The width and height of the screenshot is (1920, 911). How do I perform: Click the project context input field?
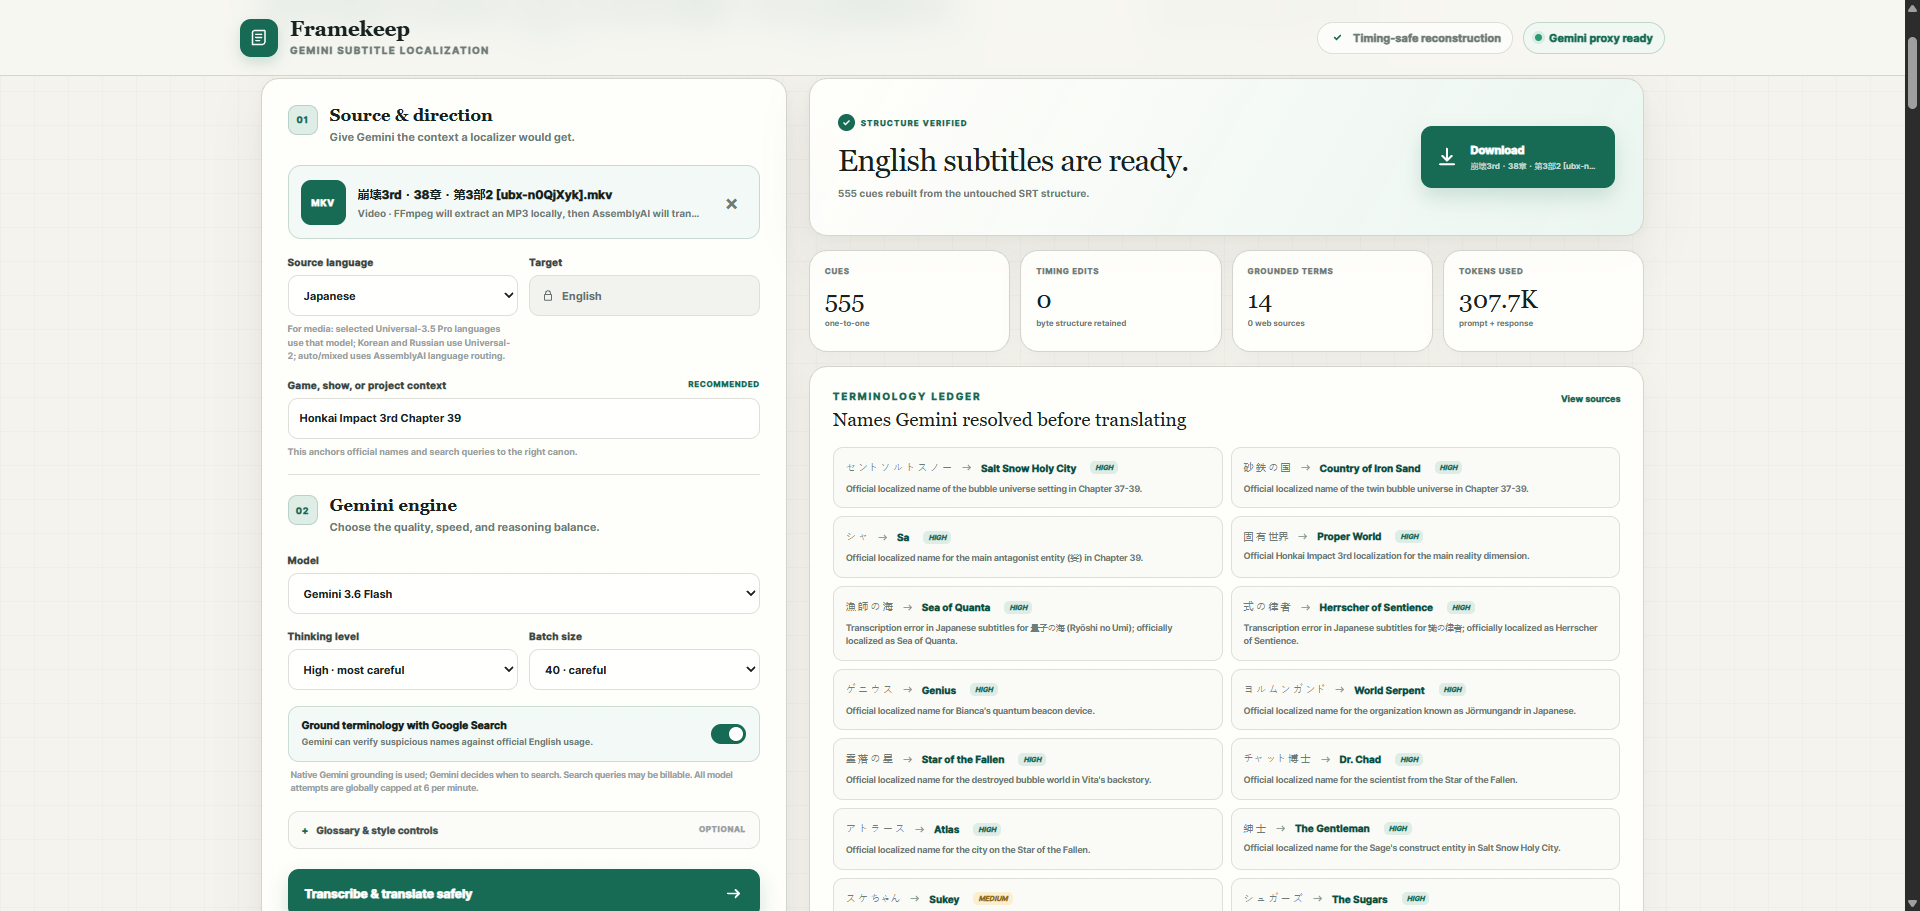point(524,418)
